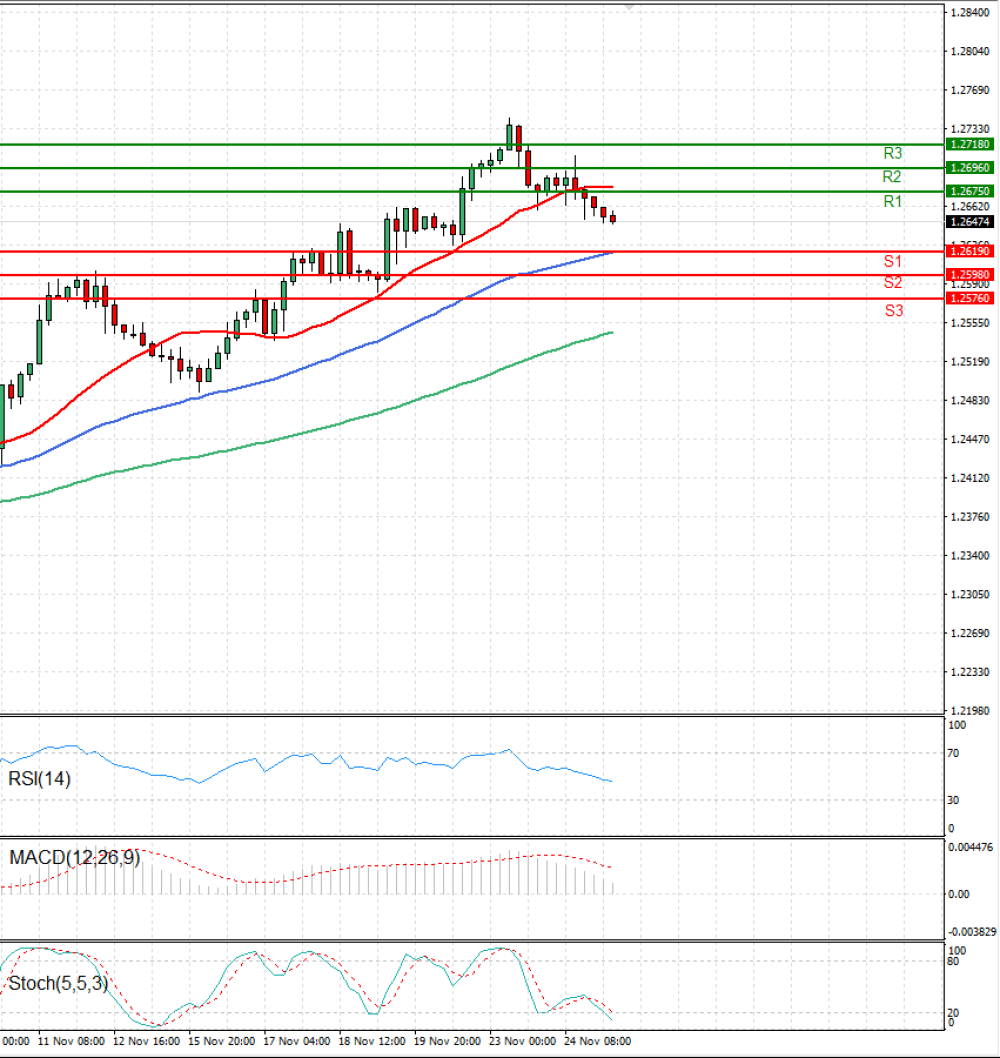Viewport: 1000px width, 1058px height.
Task: Click the R1 resistance label
Action: tap(892, 201)
